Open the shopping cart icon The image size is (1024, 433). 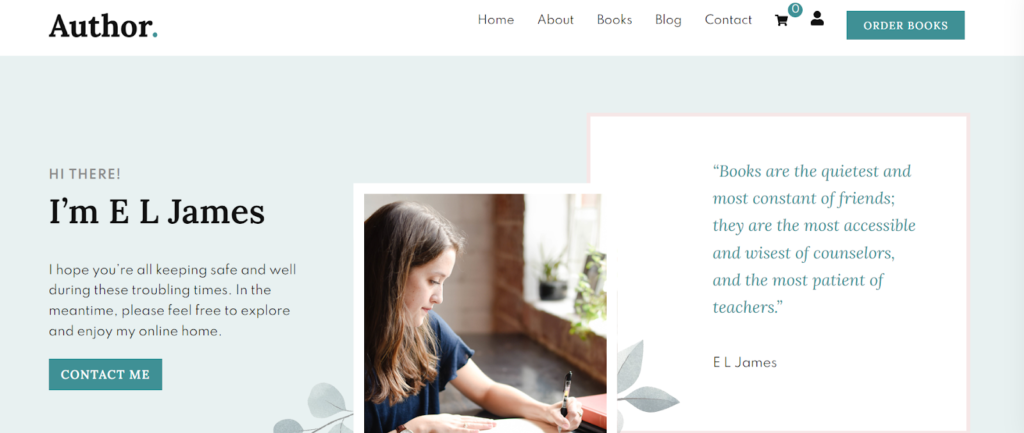781,20
